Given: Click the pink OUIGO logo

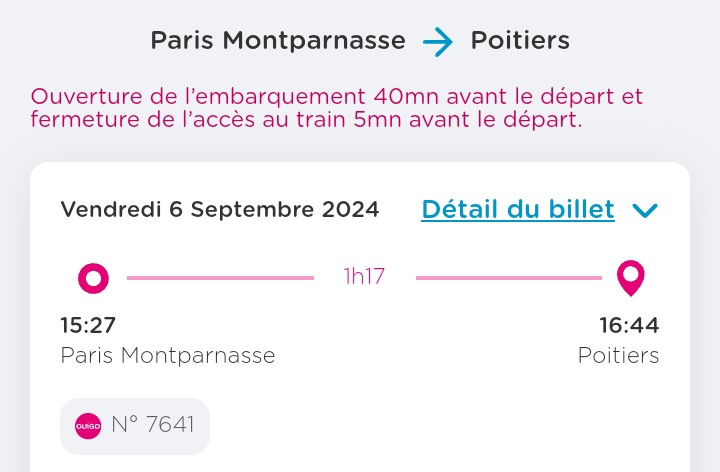Looking at the screenshot, I should (88, 426).
